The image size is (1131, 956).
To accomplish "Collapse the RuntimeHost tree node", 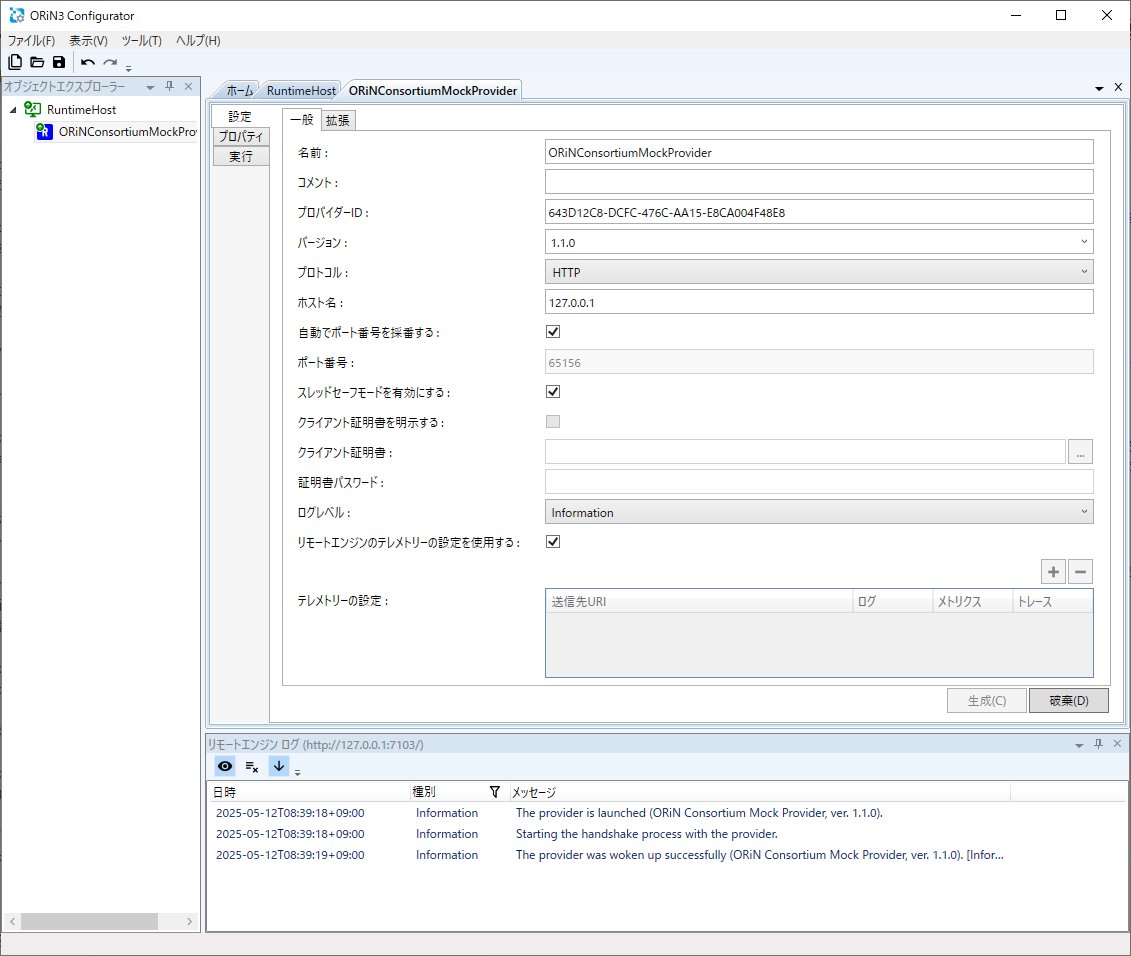I will [x=13, y=110].
